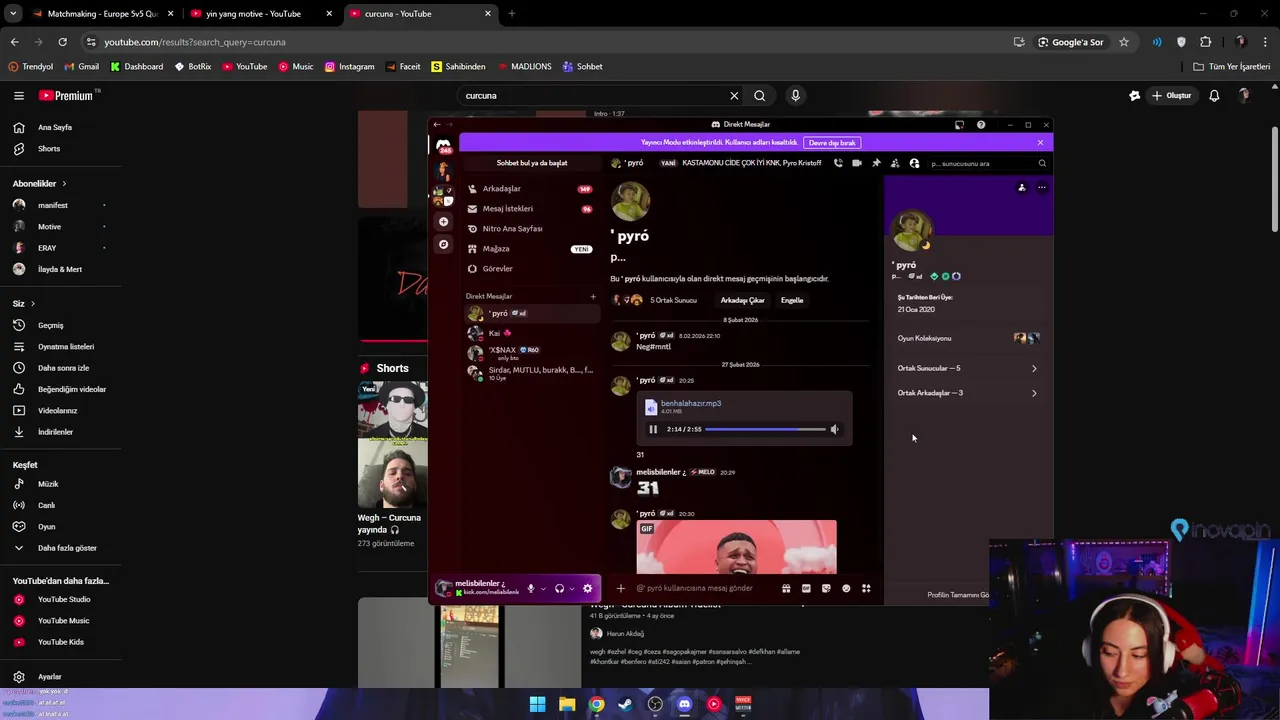Click the Devre dışı bırak button
The height and width of the screenshot is (720, 1280).
coord(832,143)
